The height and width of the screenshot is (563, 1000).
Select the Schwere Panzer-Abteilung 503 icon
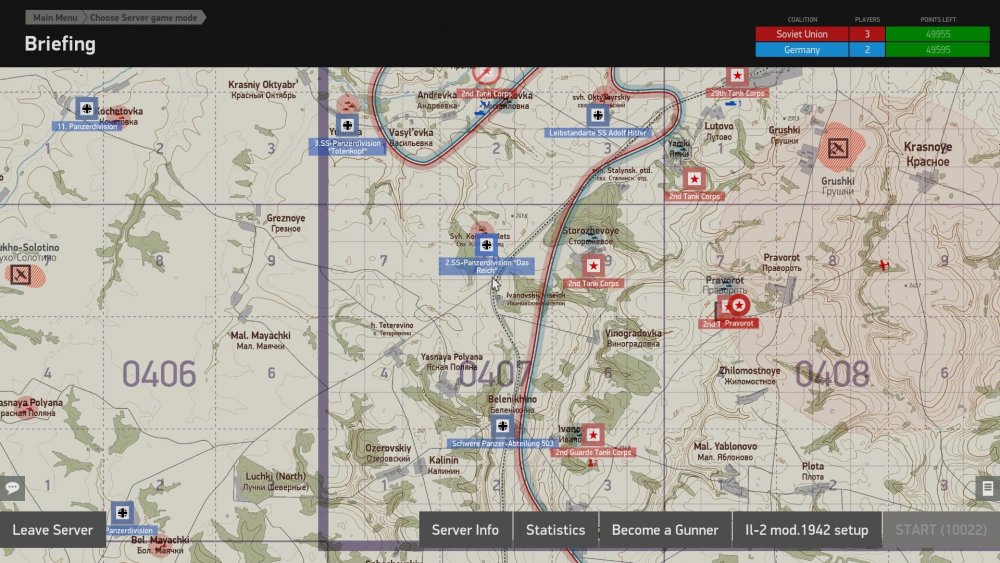click(503, 426)
